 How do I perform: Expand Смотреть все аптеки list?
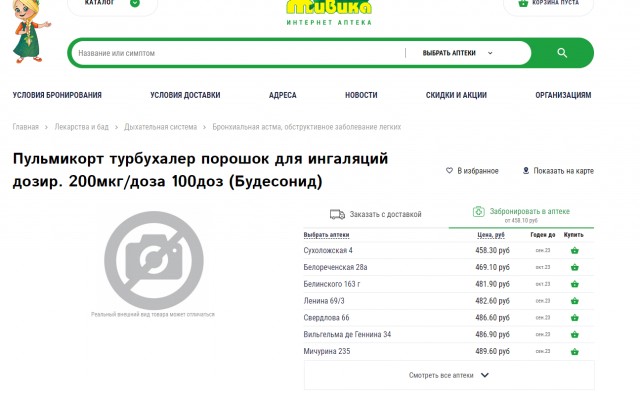pyautogui.click(x=449, y=375)
